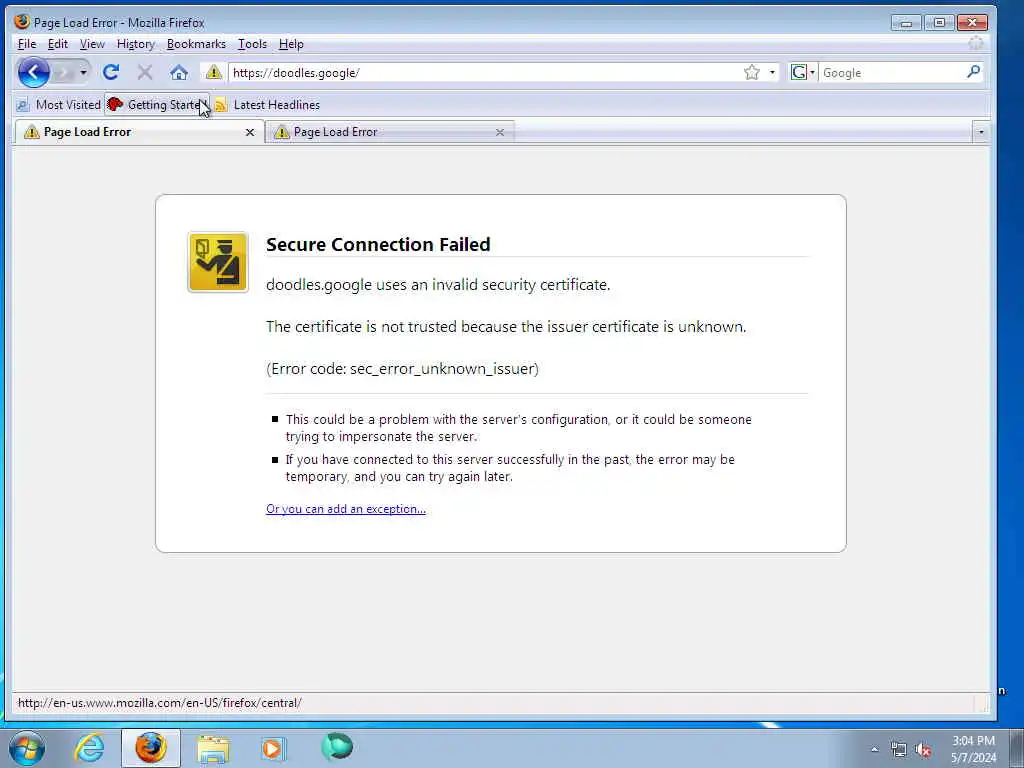Open the Windows Start menu

27,748
